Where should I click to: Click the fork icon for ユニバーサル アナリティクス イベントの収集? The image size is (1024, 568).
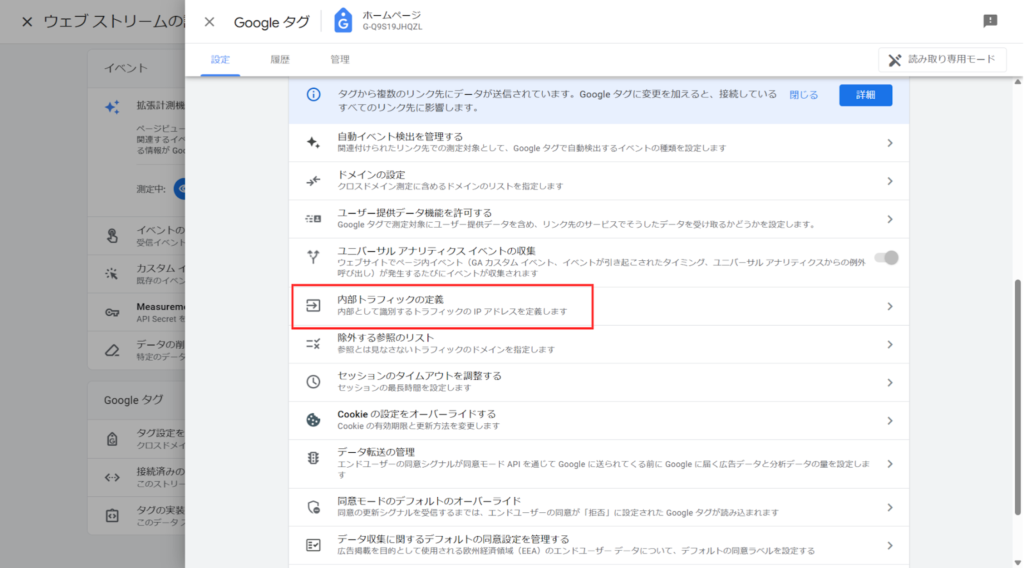[313, 257]
